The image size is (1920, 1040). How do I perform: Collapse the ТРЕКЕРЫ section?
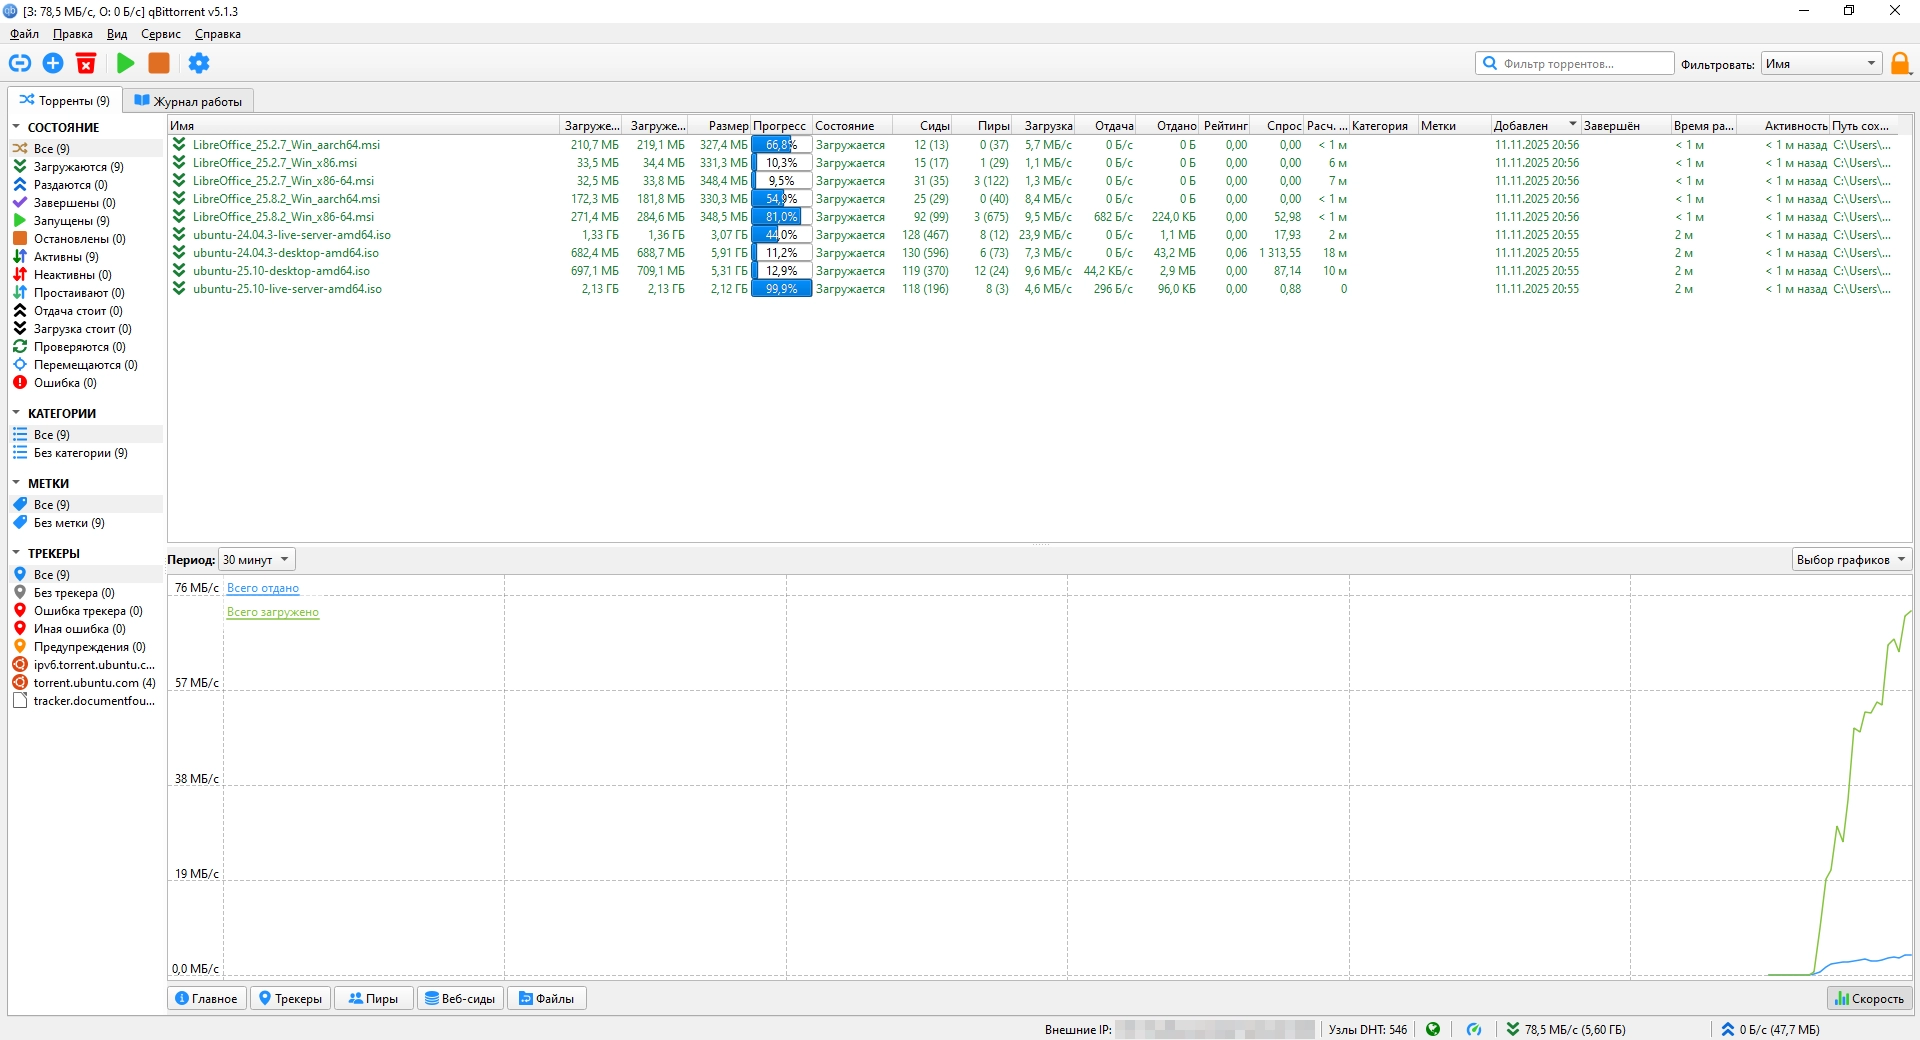tap(16, 553)
